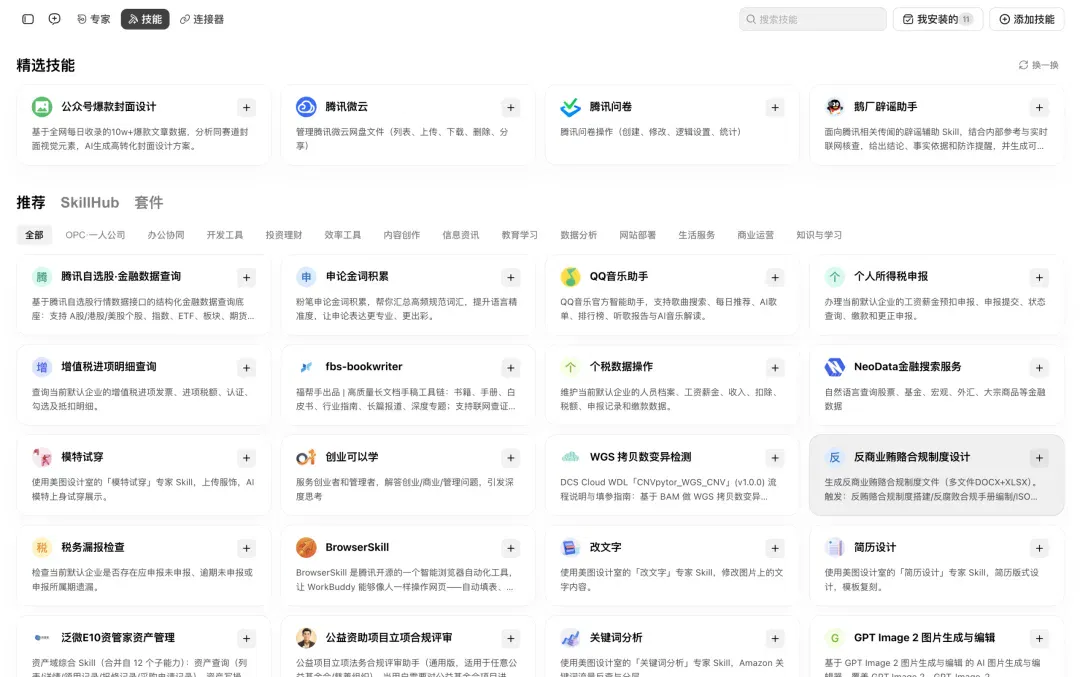Add the 反商业贿赂合规制度设计 skill
Image resolution: width=1080 pixels, height=677 pixels.
click(1039, 458)
